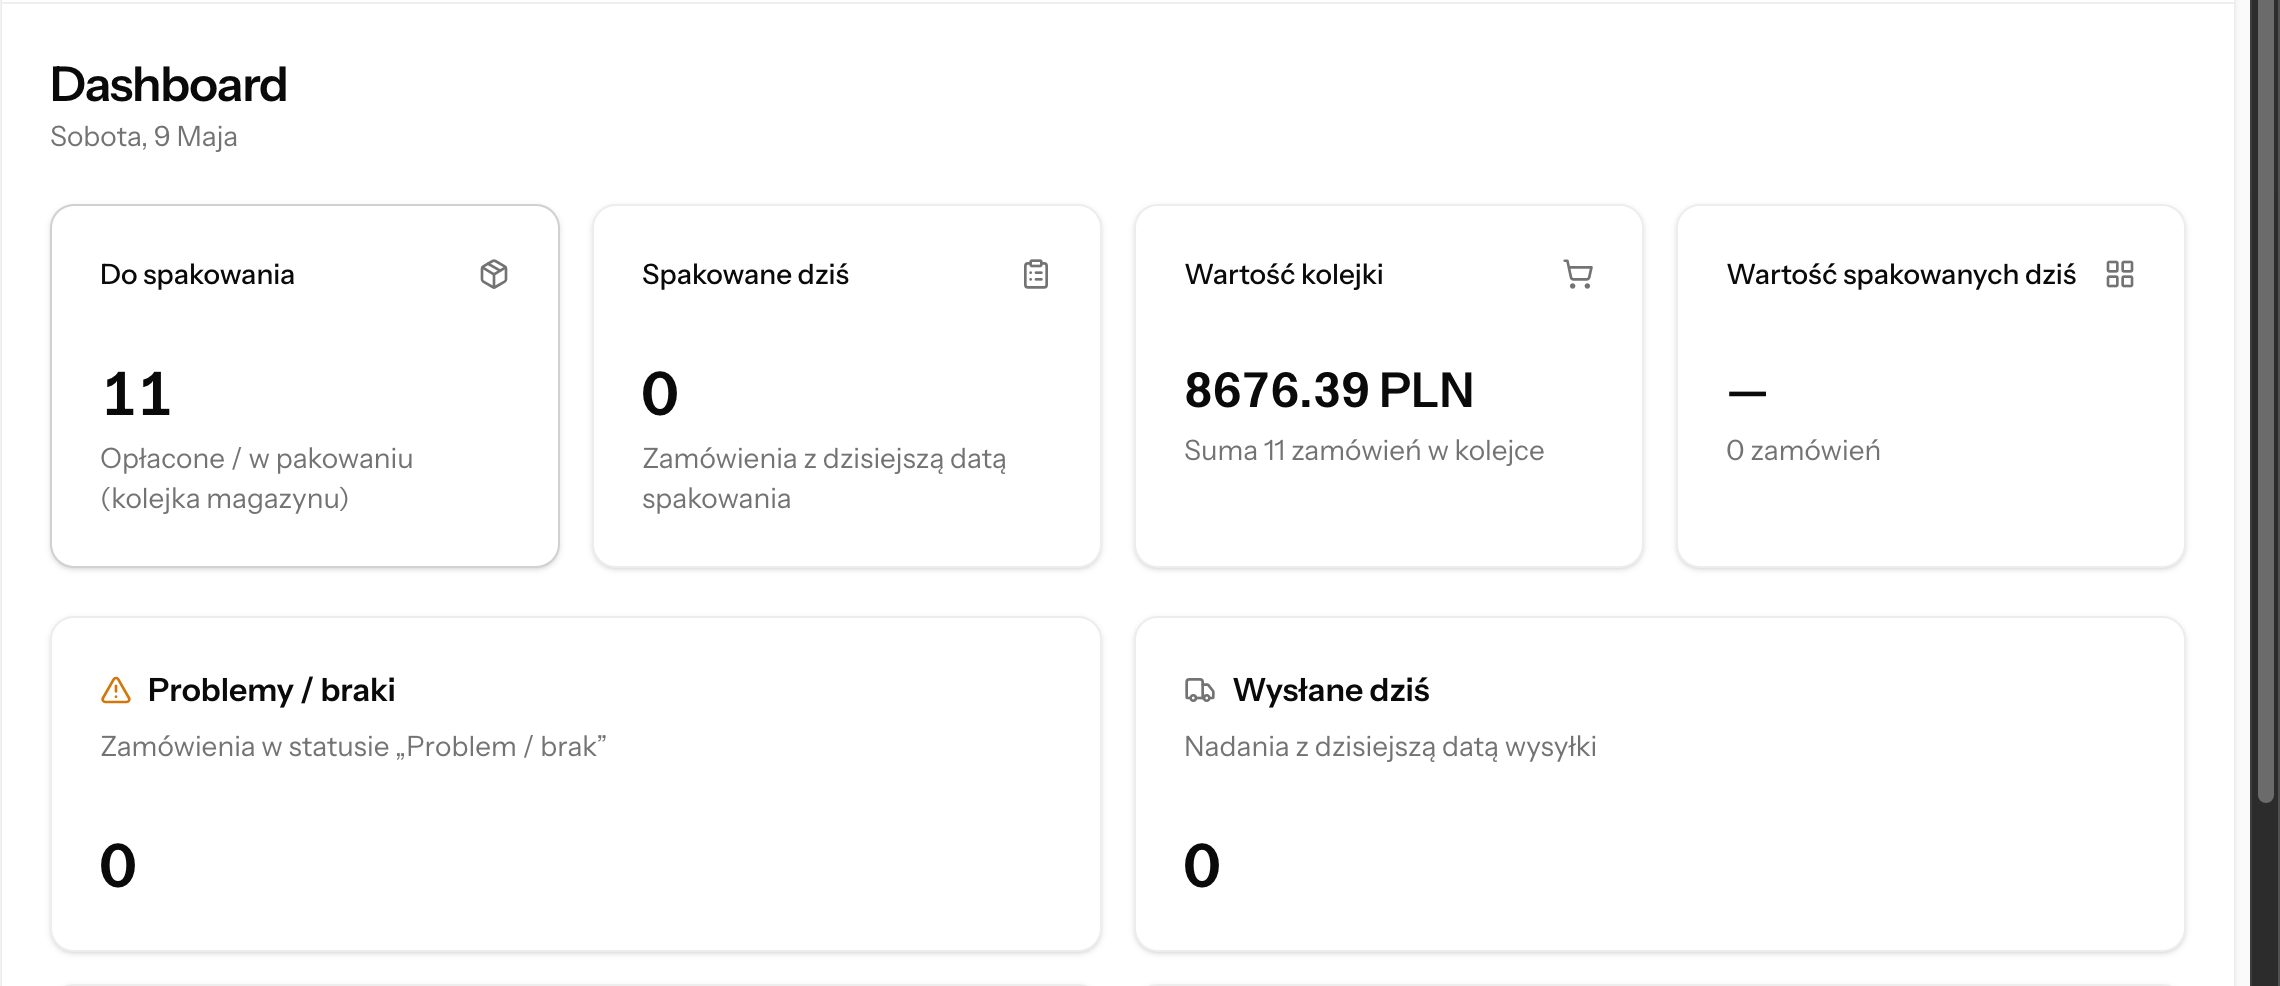
Task: Click the package box icon in Do spakowania card
Action: 494,274
